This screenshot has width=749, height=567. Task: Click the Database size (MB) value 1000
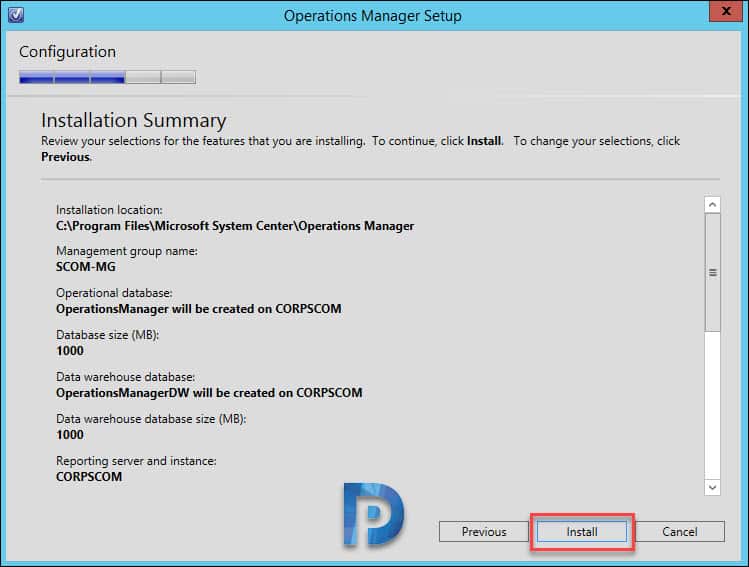click(70, 351)
